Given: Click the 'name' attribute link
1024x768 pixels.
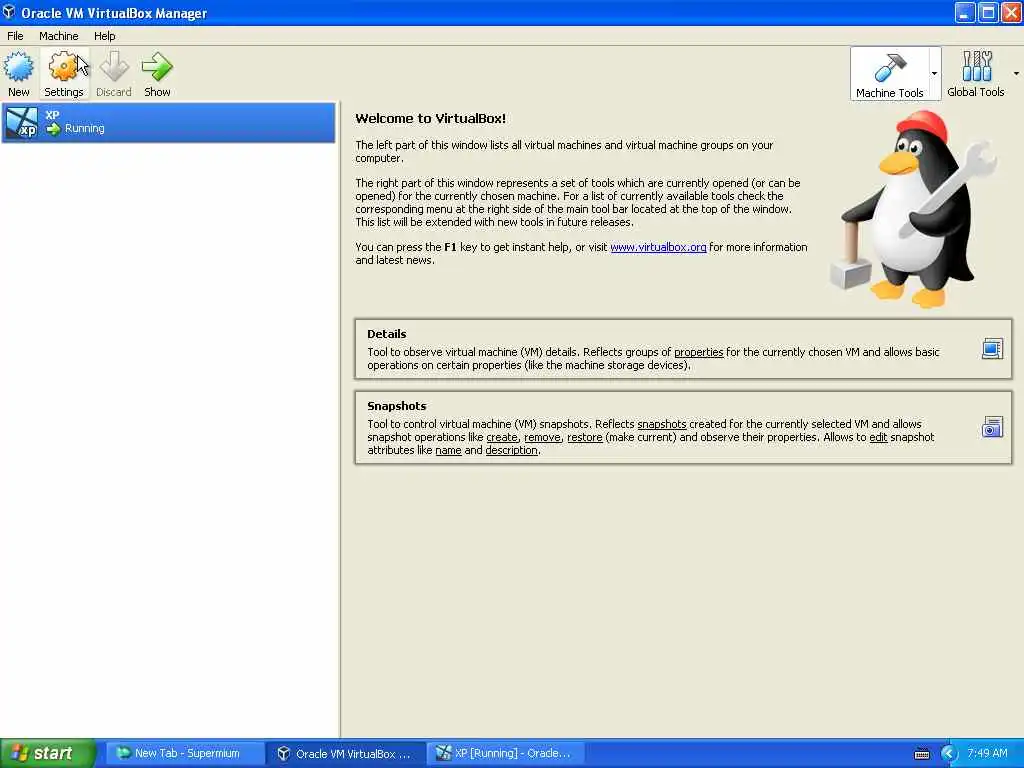Looking at the screenshot, I should point(448,450).
